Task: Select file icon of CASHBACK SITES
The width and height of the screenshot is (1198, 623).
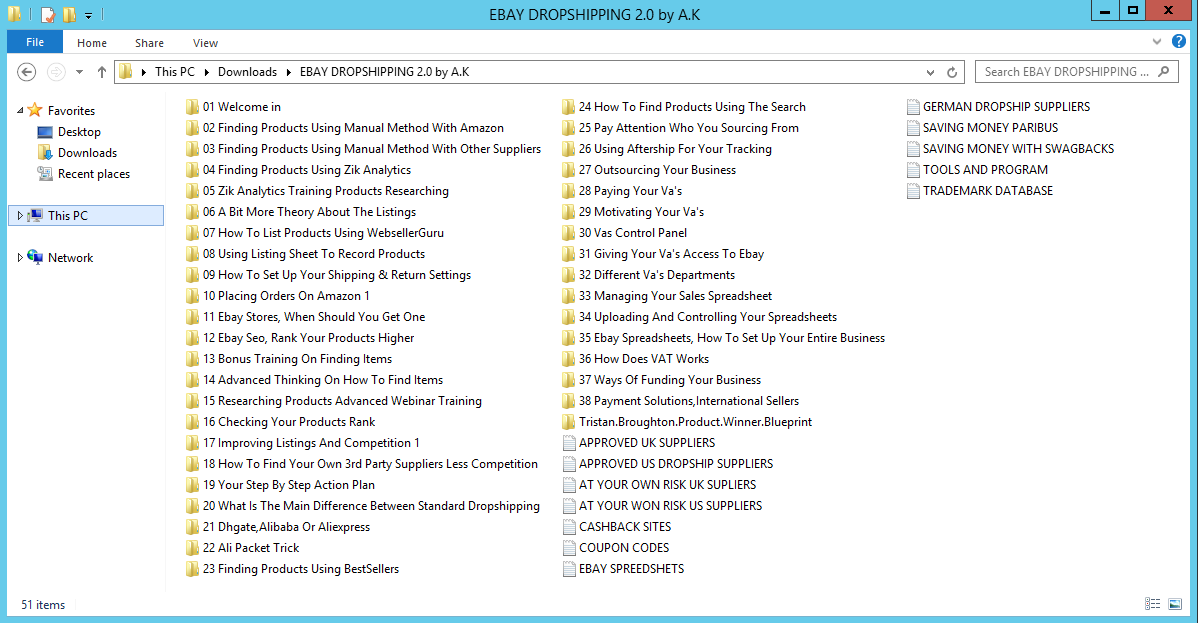Action: coord(569,527)
